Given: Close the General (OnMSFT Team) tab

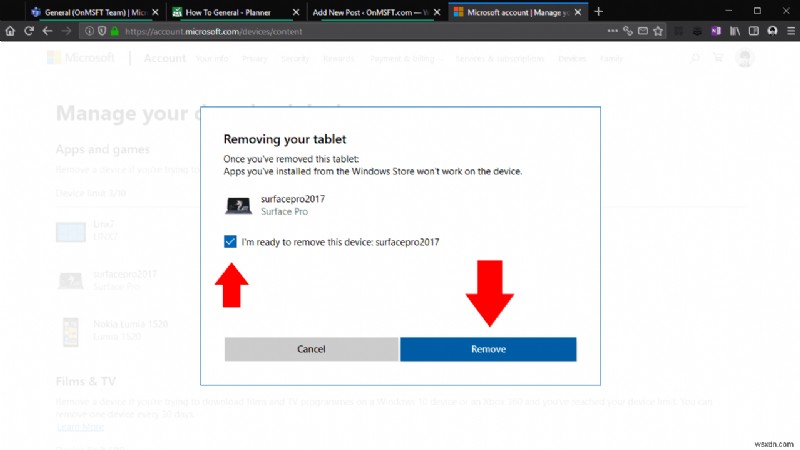Looking at the screenshot, I should (155, 12).
